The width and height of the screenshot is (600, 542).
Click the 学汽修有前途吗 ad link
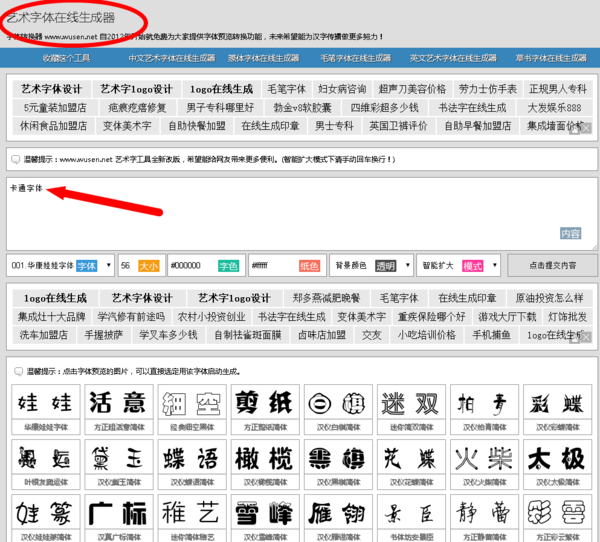click(131, 317)
